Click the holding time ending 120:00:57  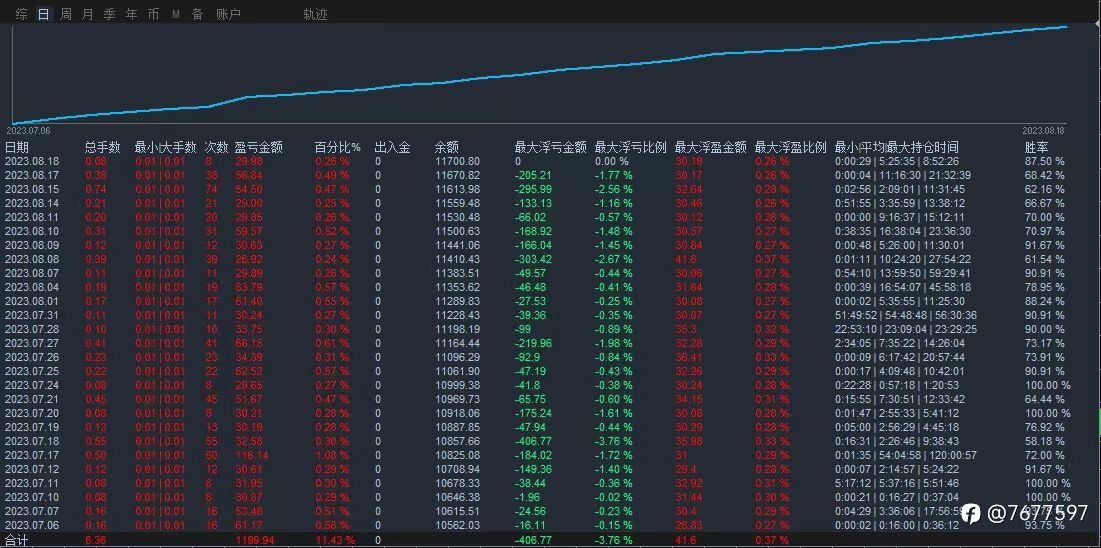click(x=906, y=455)
